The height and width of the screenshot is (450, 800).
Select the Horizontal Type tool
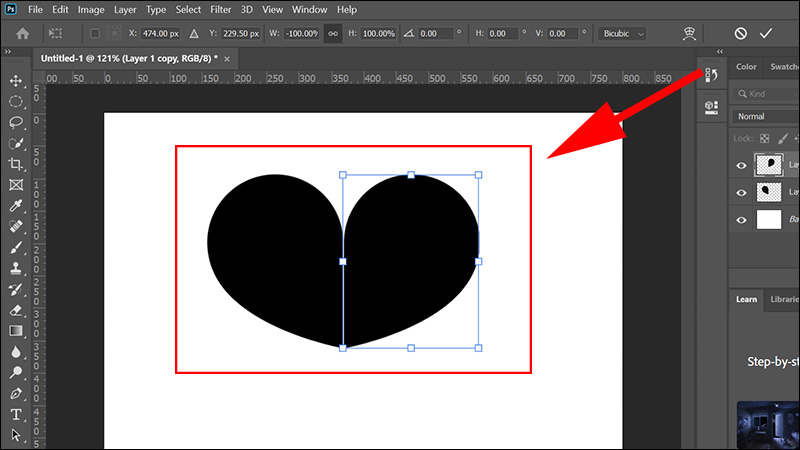coord(16,414)
